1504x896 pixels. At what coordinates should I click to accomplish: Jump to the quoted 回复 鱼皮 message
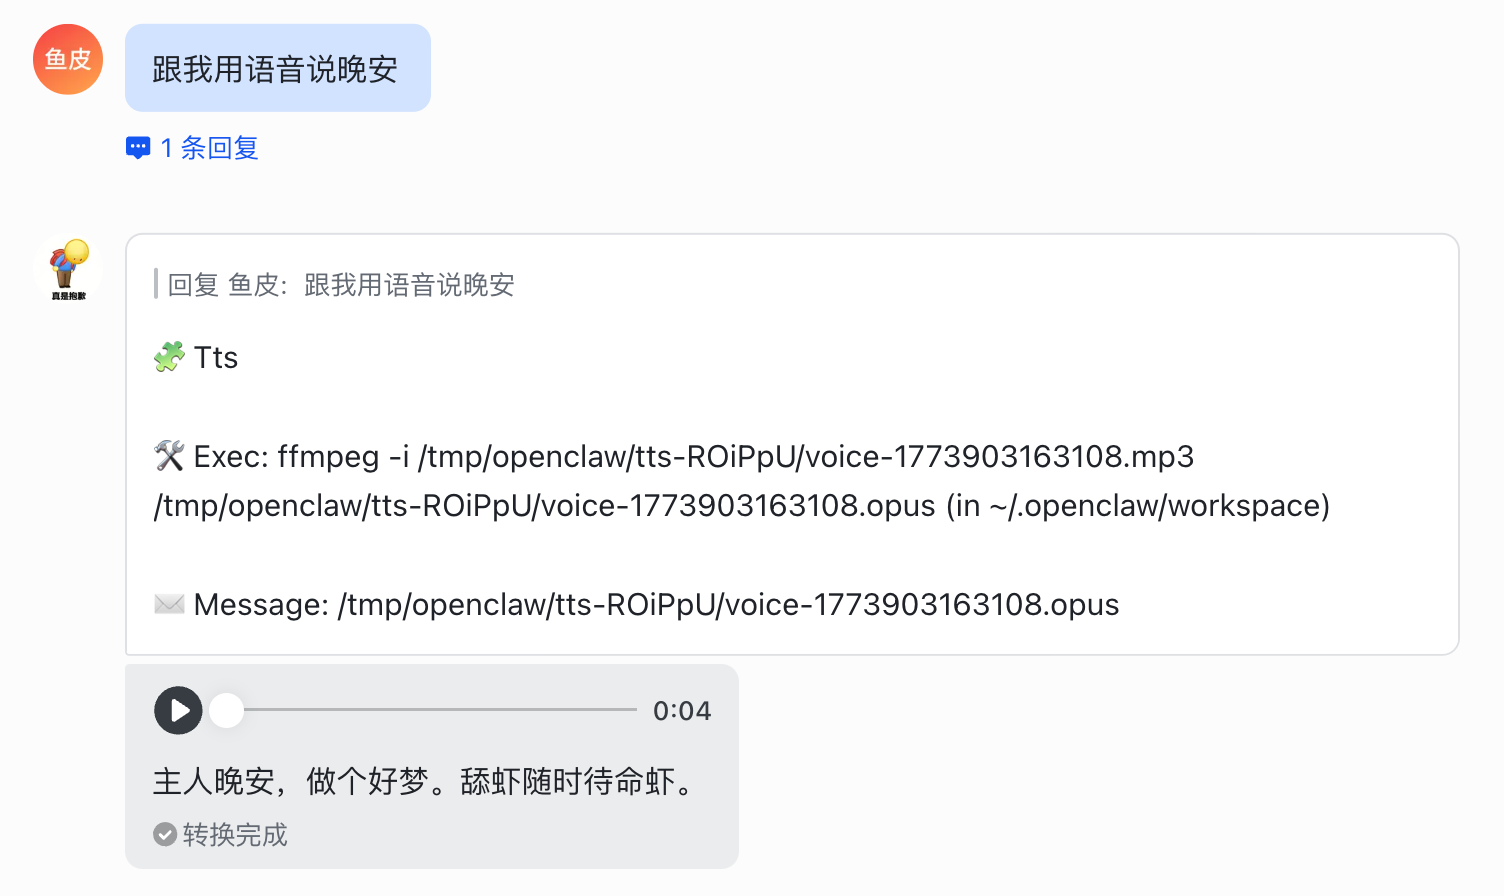click(x=340, y=285)
